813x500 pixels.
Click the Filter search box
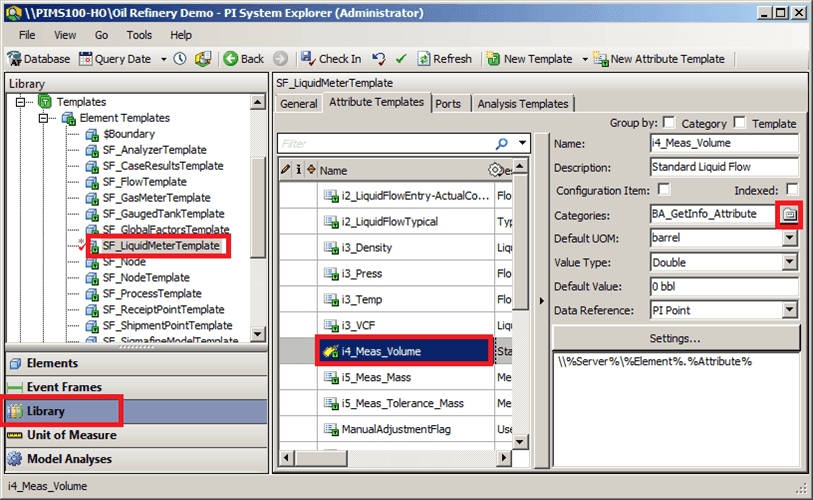(x=385, y=144)
